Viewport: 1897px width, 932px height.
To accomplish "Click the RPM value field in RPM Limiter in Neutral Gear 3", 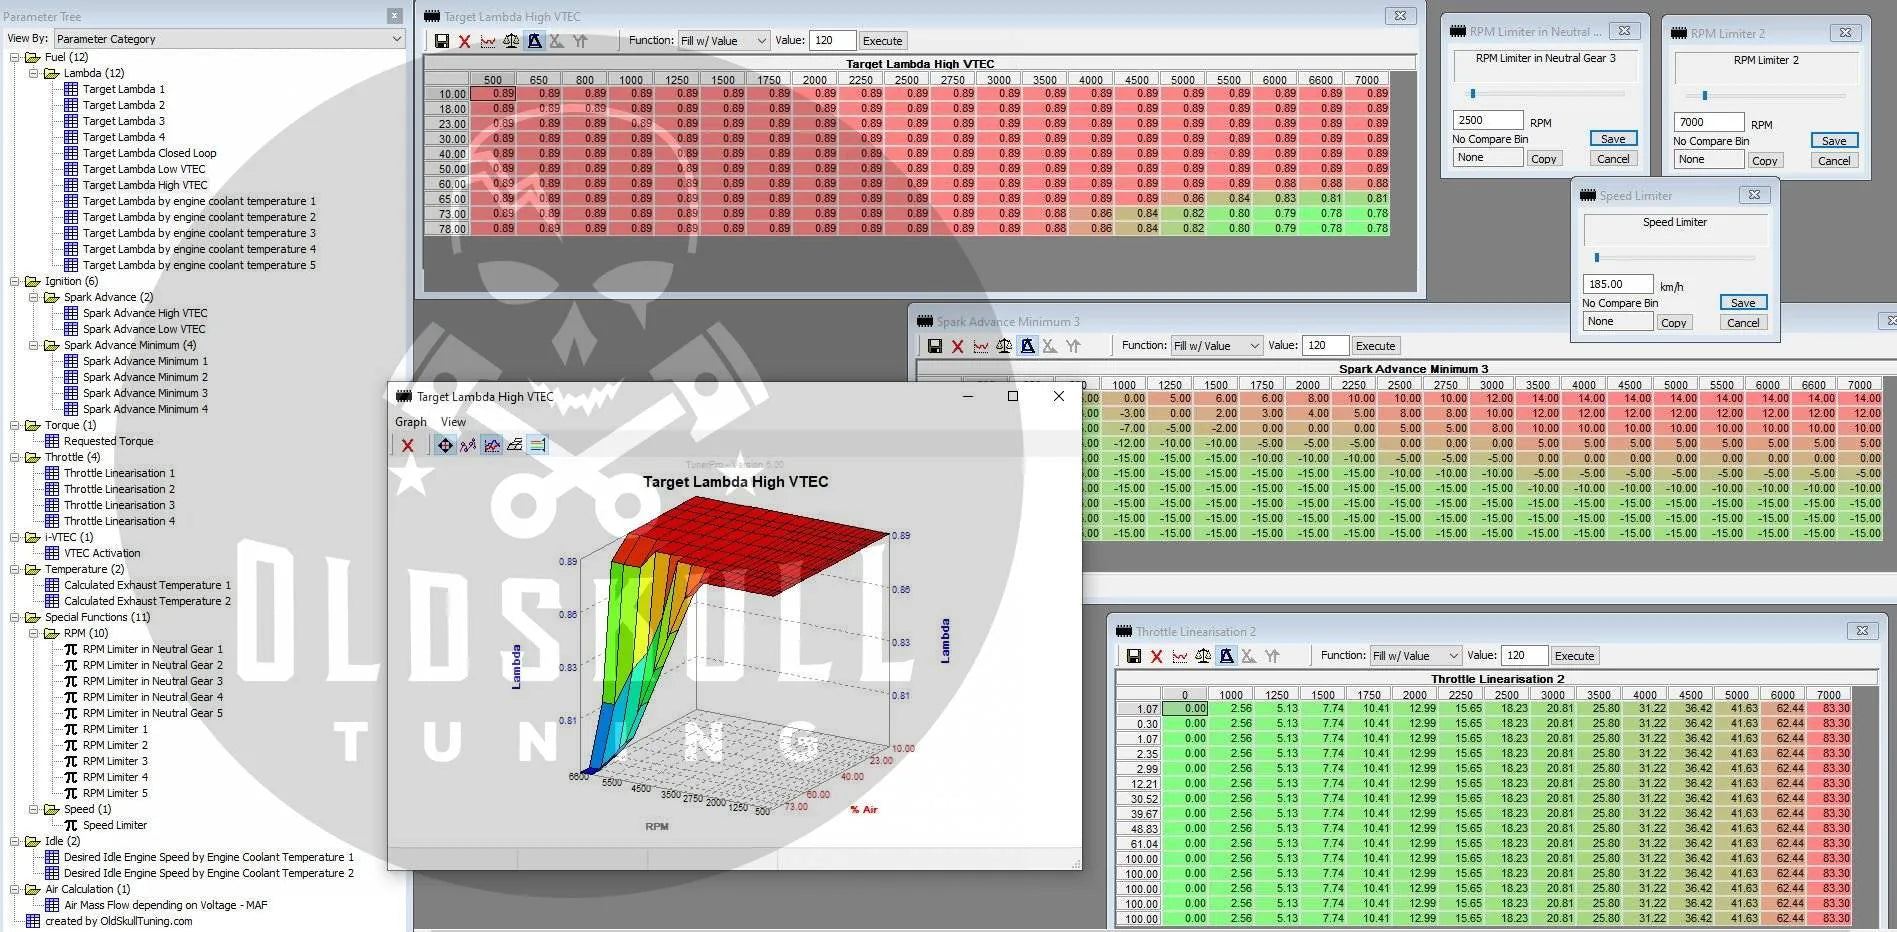I will [1488, 120].
